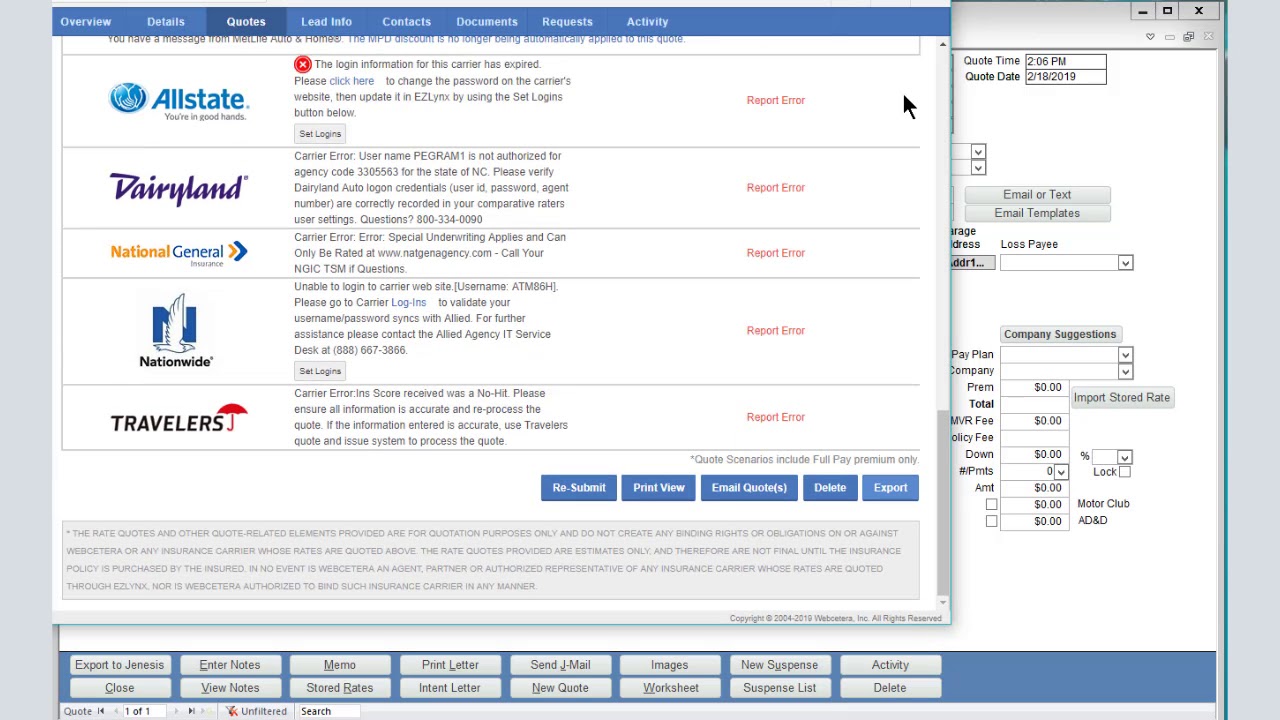Open the Requests tab
The image size is (1280, 720).
(x=567, y=21)
